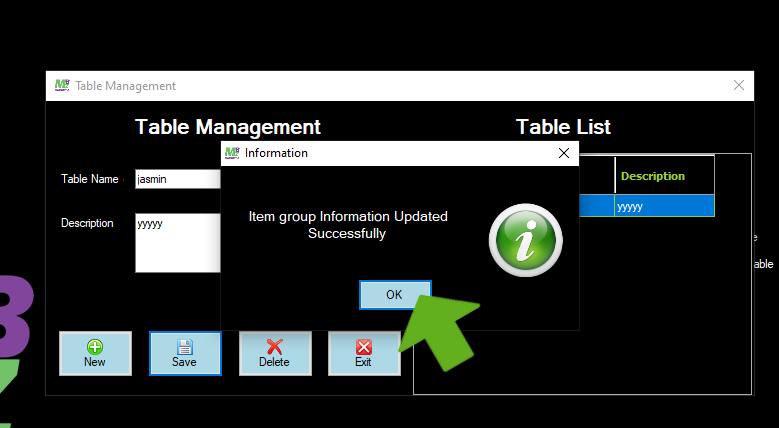This screenshot has width=779, height=428.
Task: Close the Table Management window
Action: tap(739, 86)
